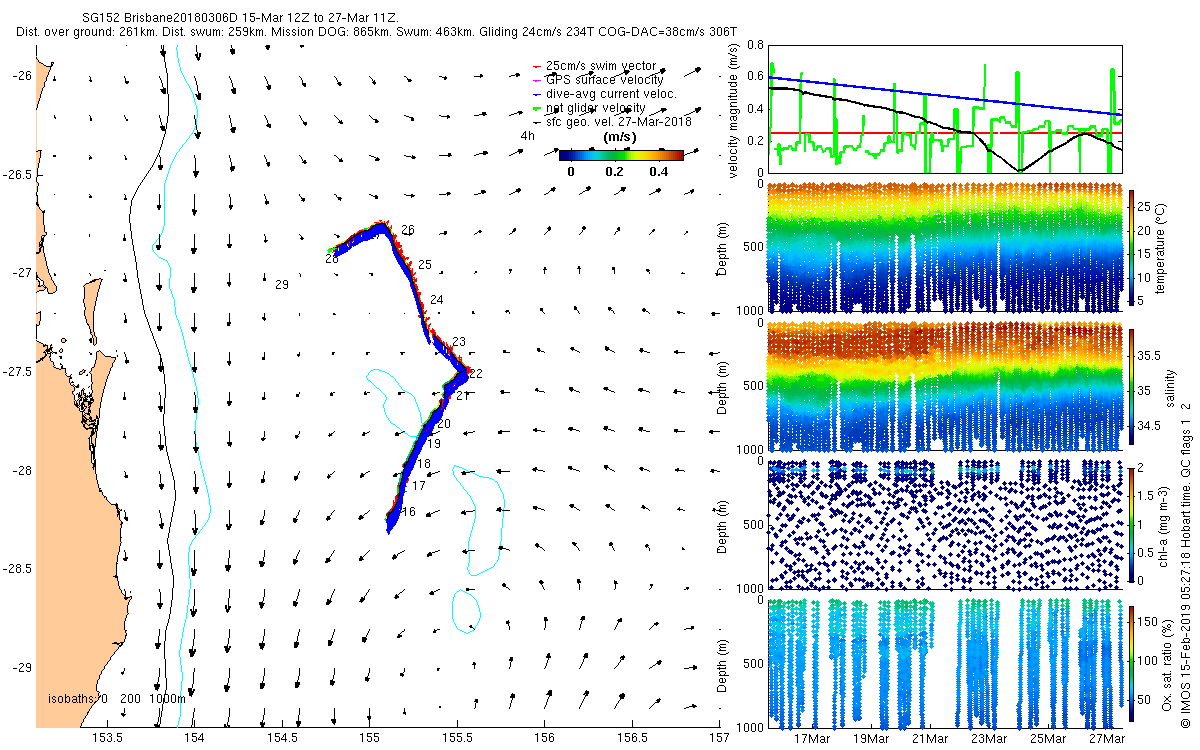Click day marker 18 on the glider track
This screenshot has height=750, width=1200.
tap(424, 464)
